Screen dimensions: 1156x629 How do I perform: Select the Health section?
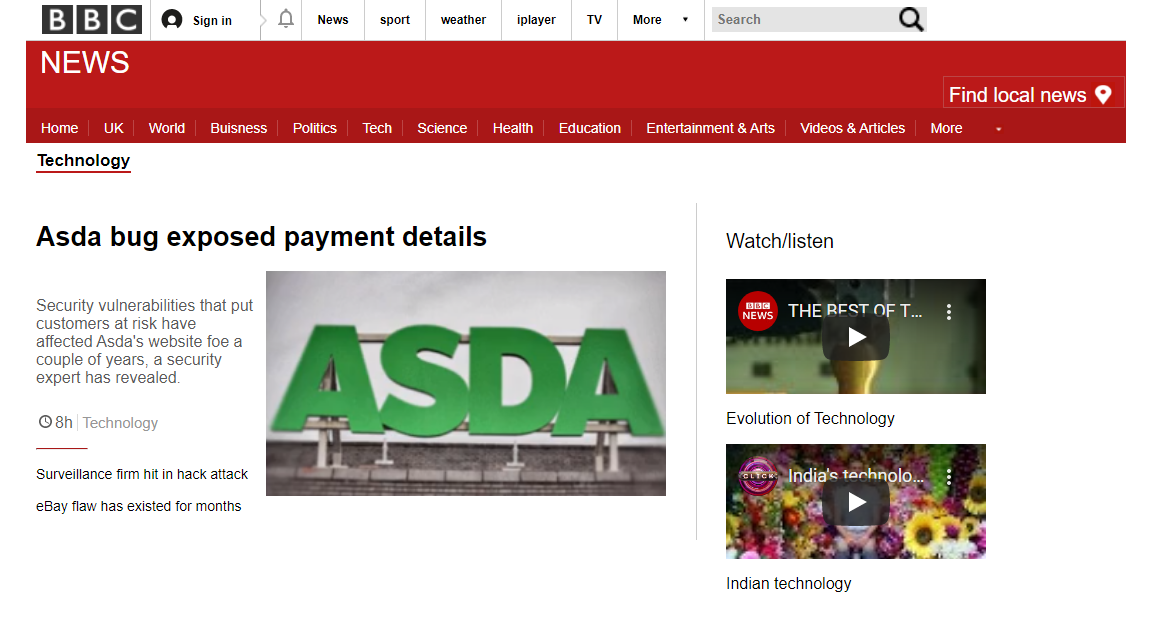[x=512, y=128]
